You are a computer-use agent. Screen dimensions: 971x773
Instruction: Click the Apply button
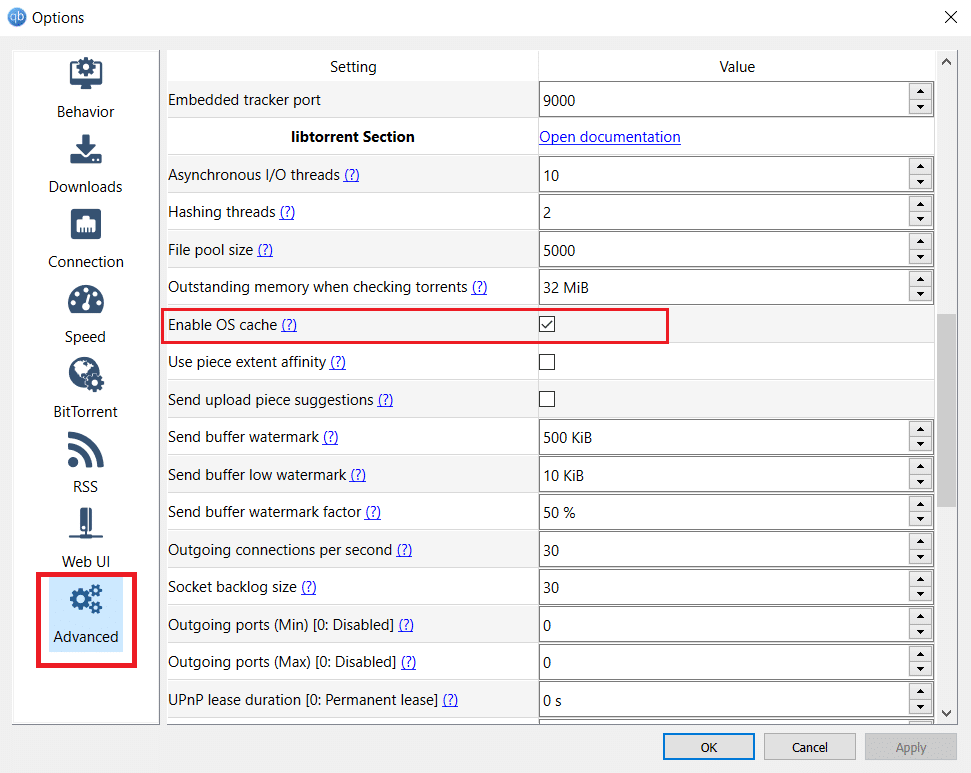point(910,747)
